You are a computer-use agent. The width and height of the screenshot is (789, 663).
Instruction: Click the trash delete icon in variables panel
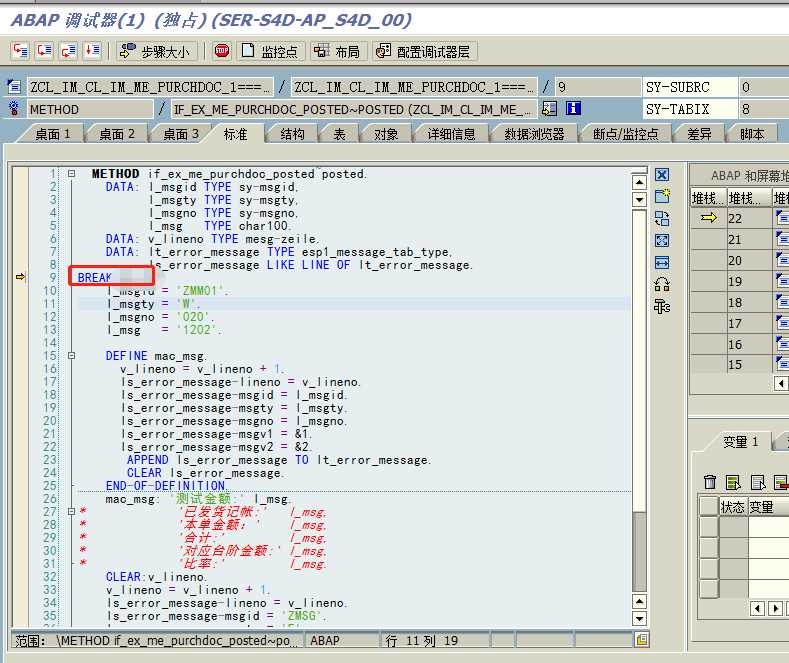[x=709, y=482]
